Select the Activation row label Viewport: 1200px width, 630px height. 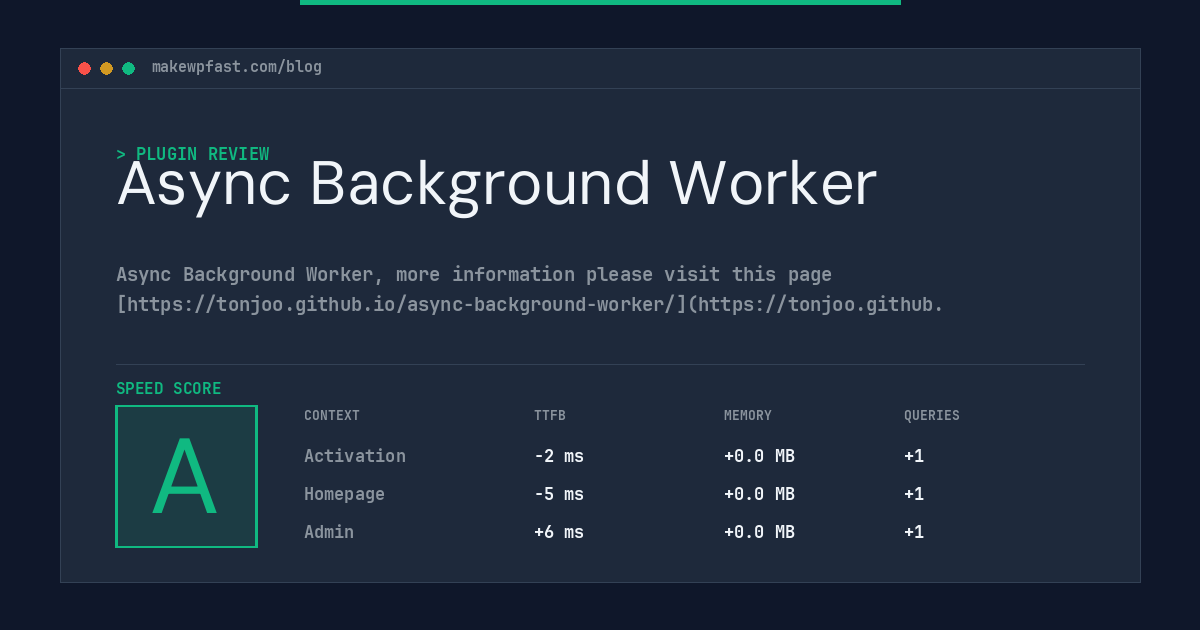(355, 456)
